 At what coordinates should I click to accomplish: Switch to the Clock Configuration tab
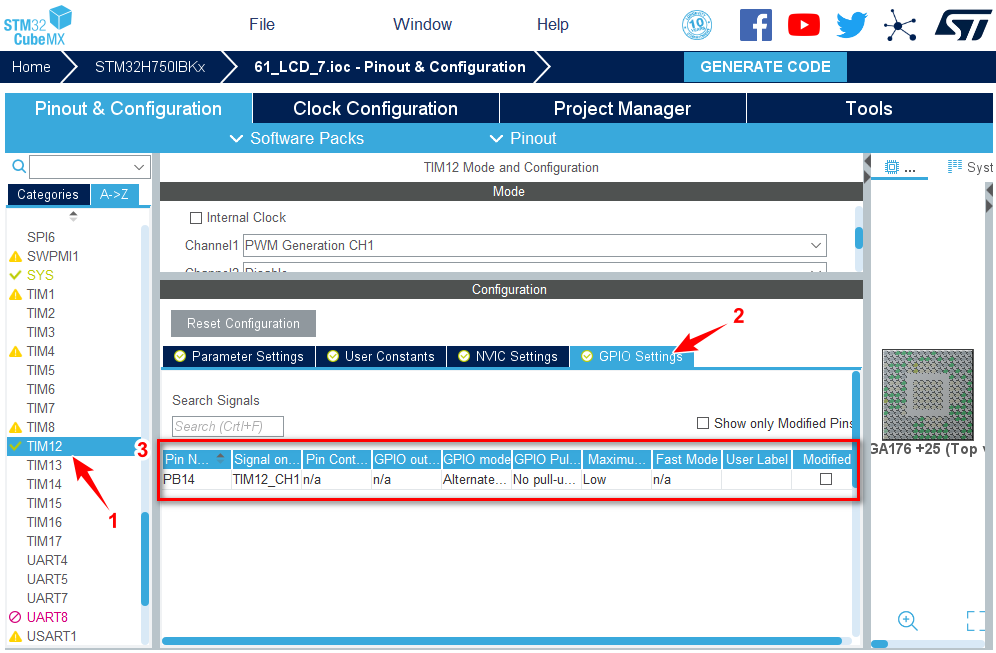coord(375,108)
